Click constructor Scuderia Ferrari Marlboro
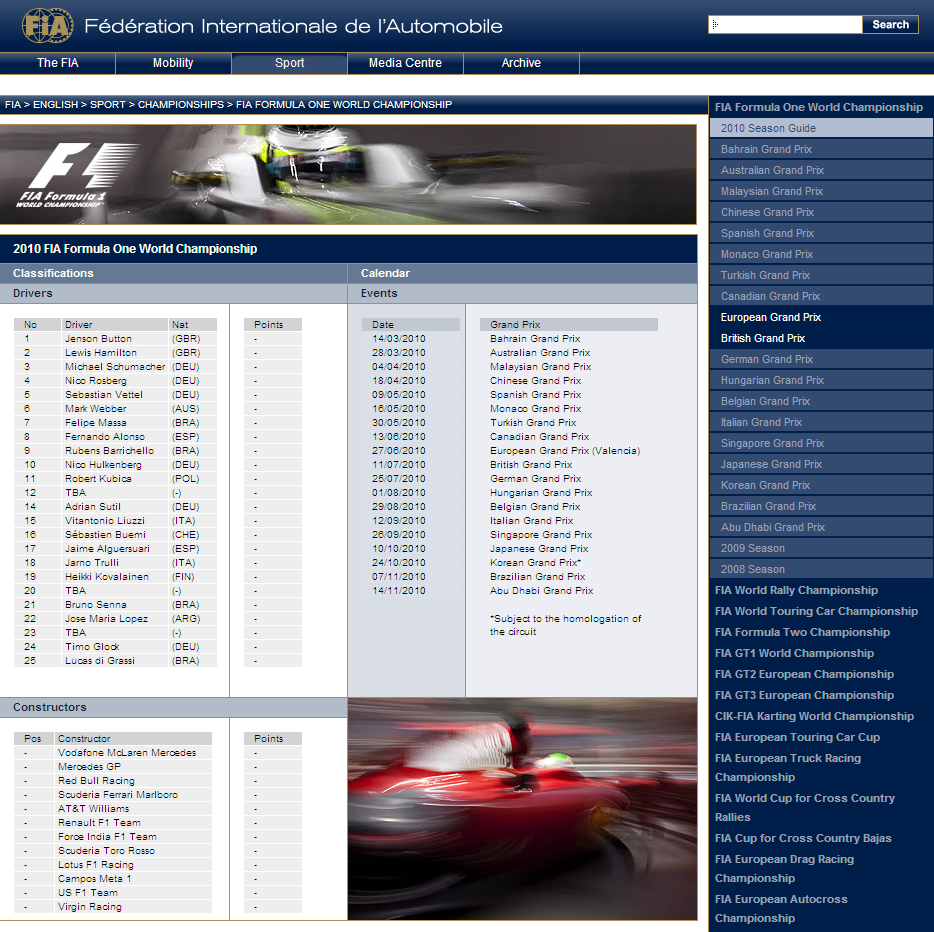934x932 pixels. 118,794
